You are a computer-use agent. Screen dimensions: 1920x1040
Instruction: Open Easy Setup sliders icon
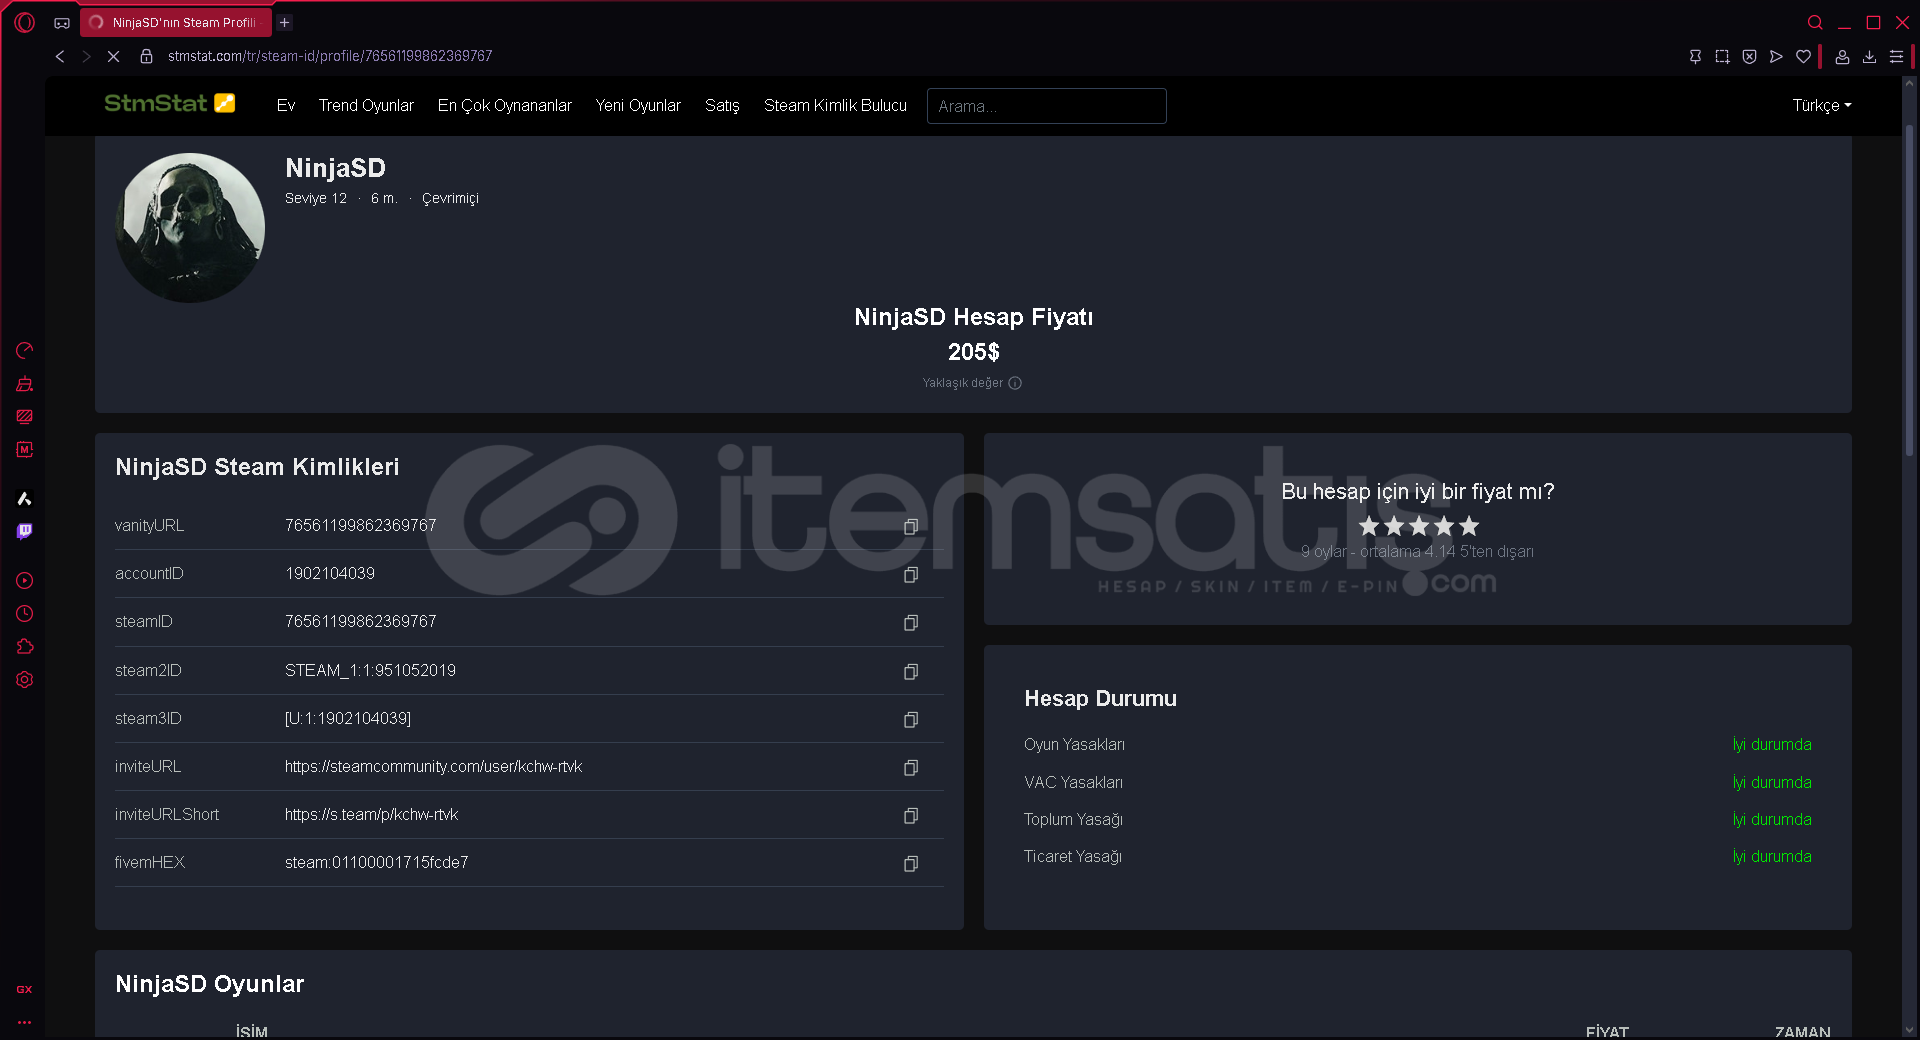pos(1896,56)
